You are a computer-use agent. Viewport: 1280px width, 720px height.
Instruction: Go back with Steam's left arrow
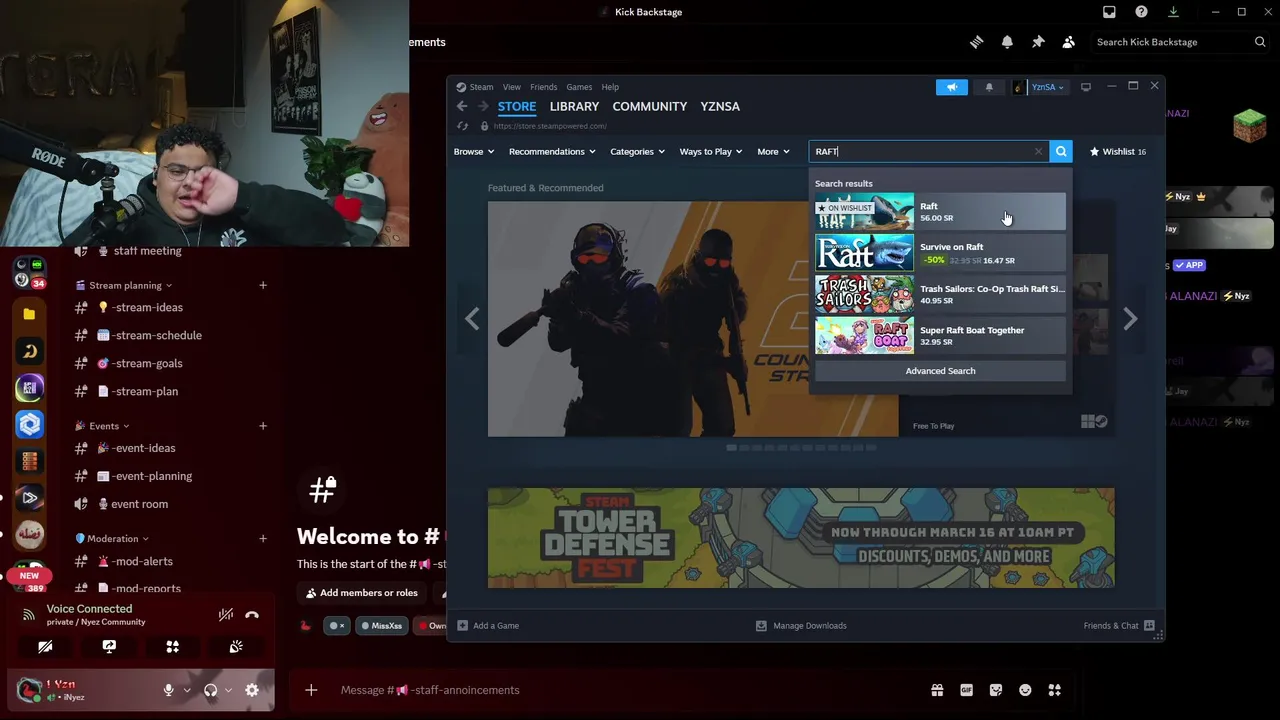(x=462, y=106)
